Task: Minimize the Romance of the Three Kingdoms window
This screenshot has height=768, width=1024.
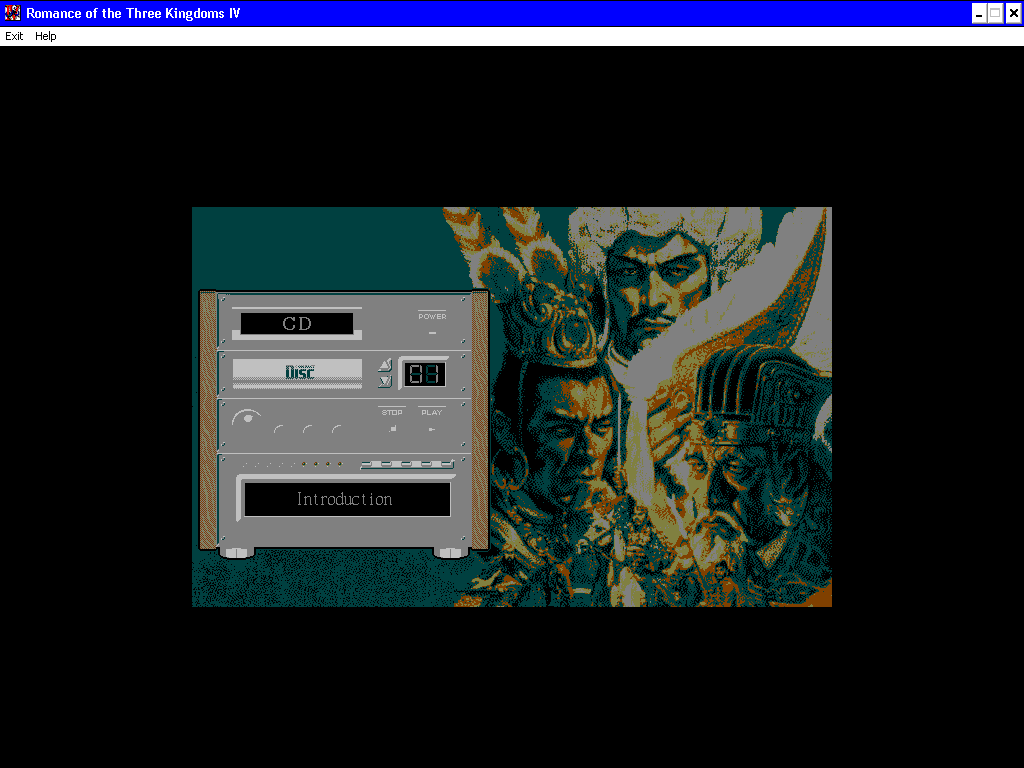Action: pyautogui.click(x=979, y=13)
